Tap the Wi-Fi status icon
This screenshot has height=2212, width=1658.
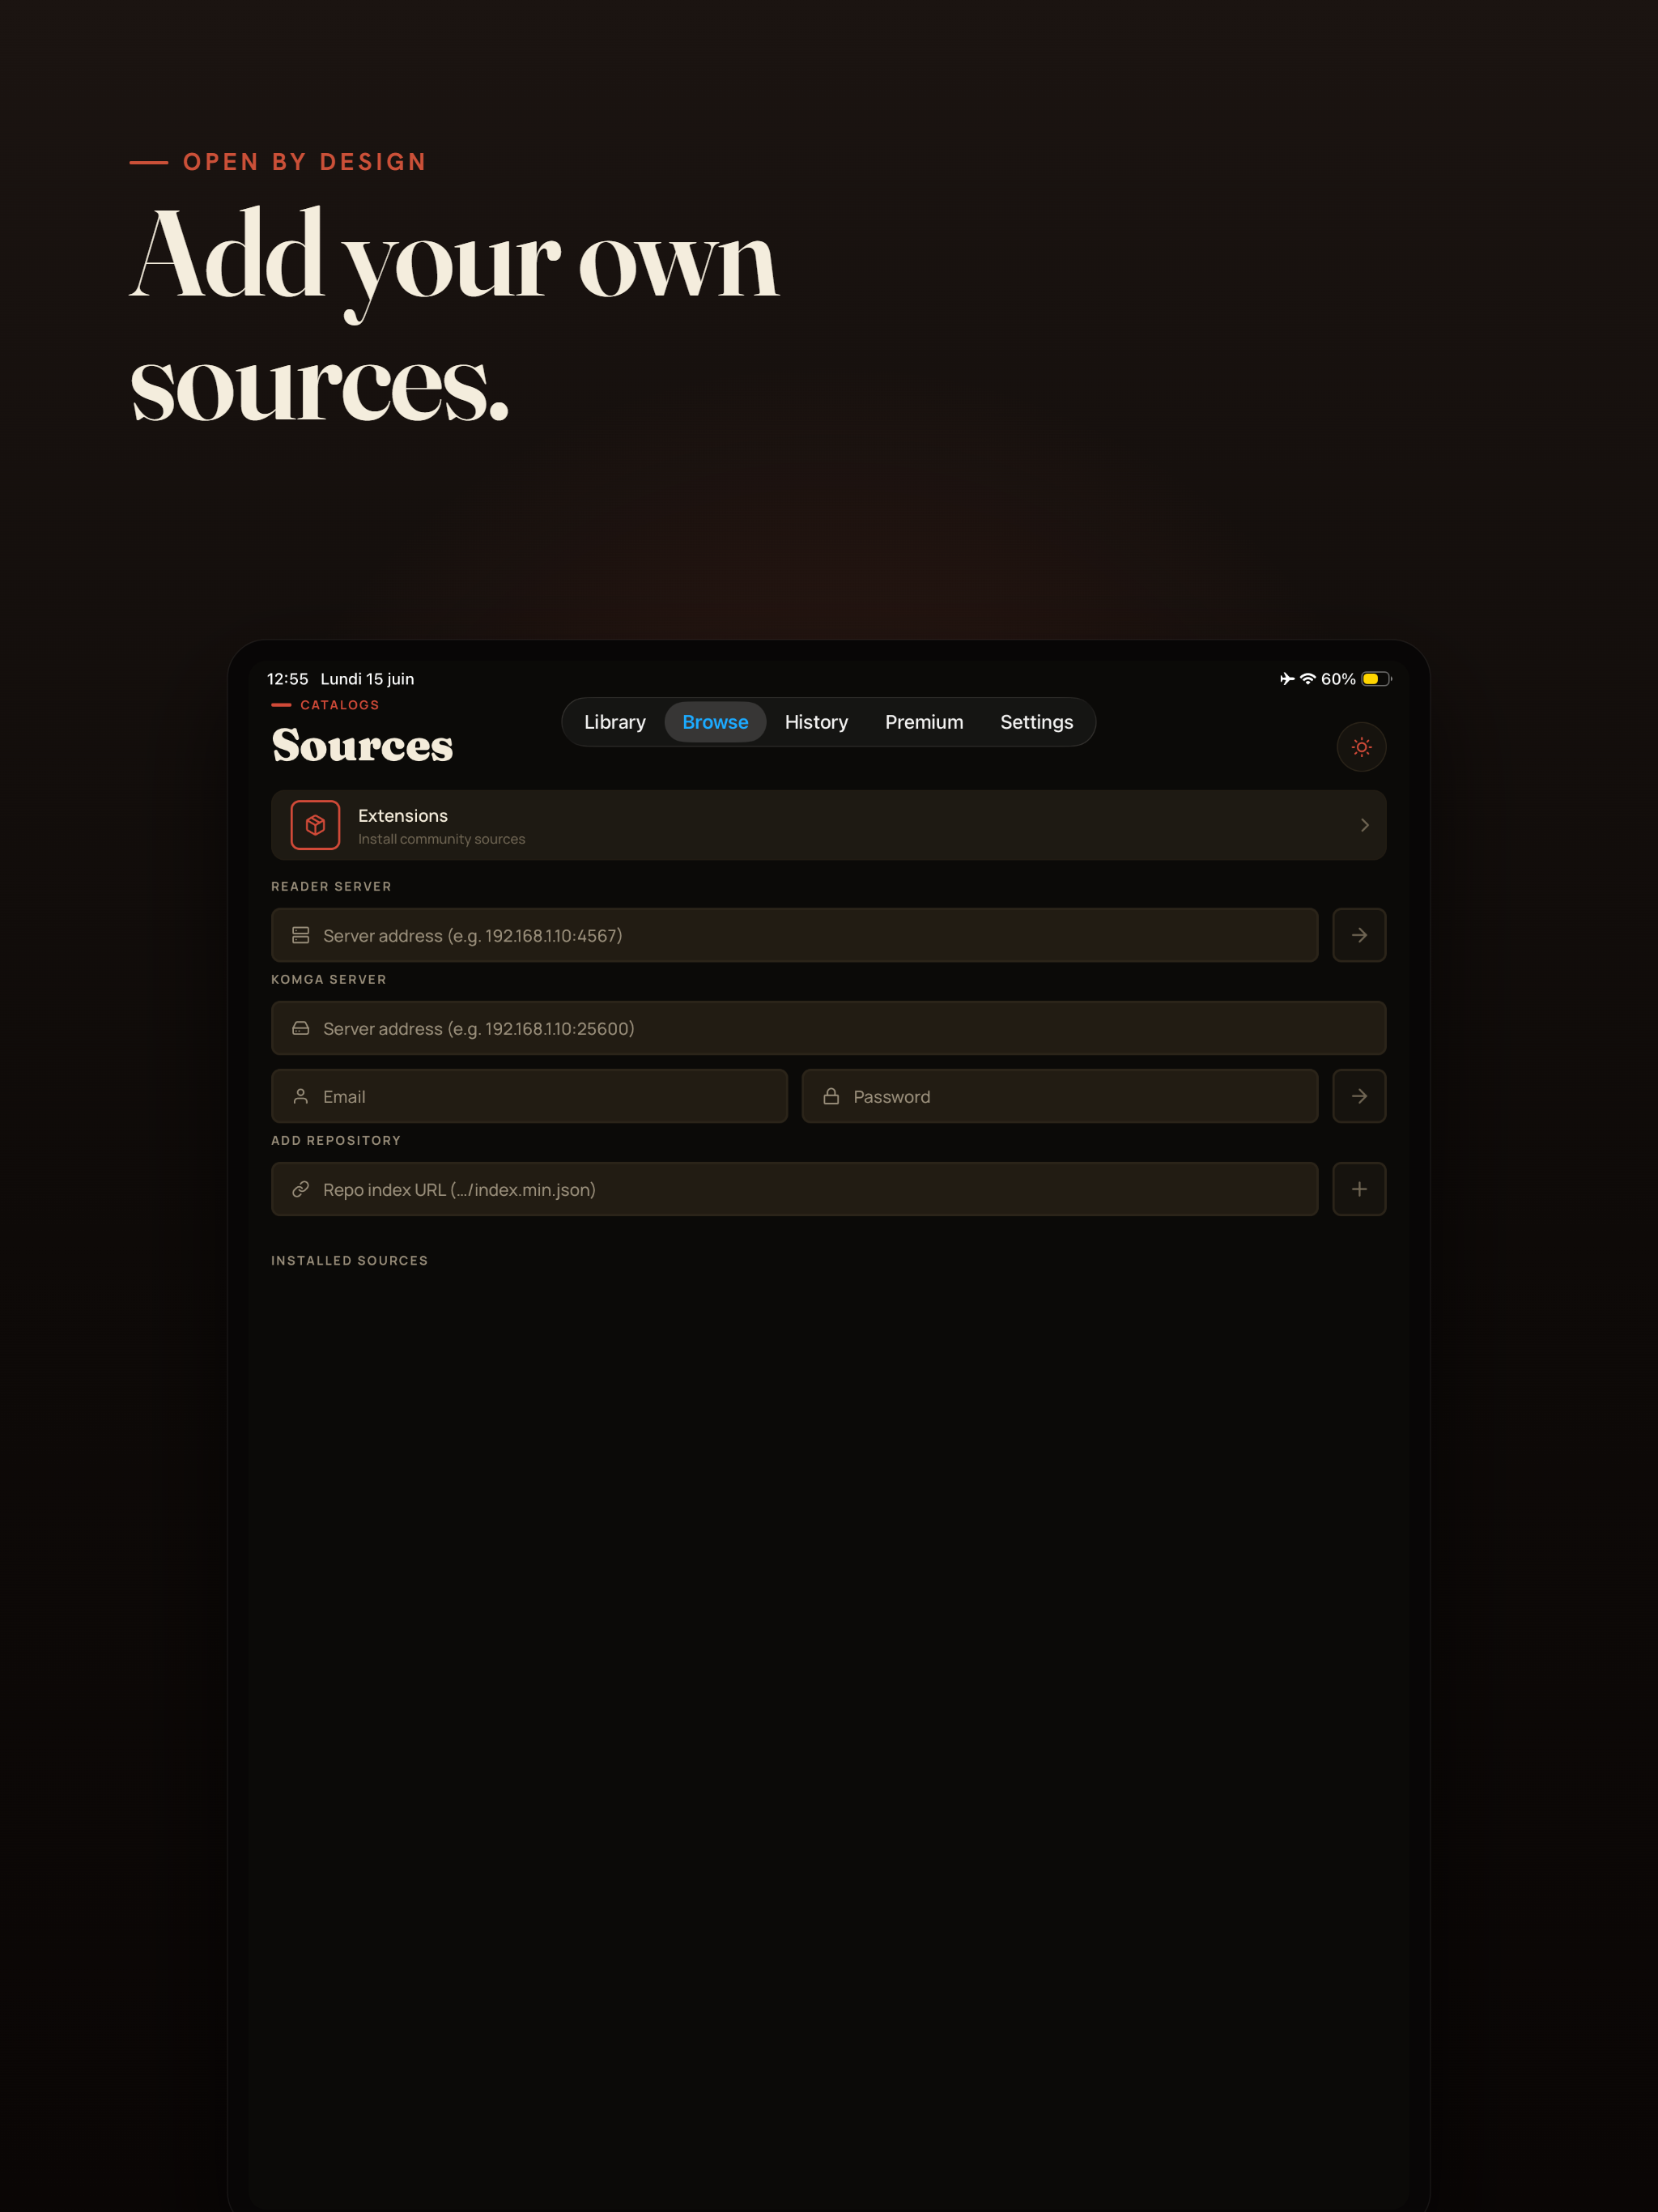pos(1308,679)
